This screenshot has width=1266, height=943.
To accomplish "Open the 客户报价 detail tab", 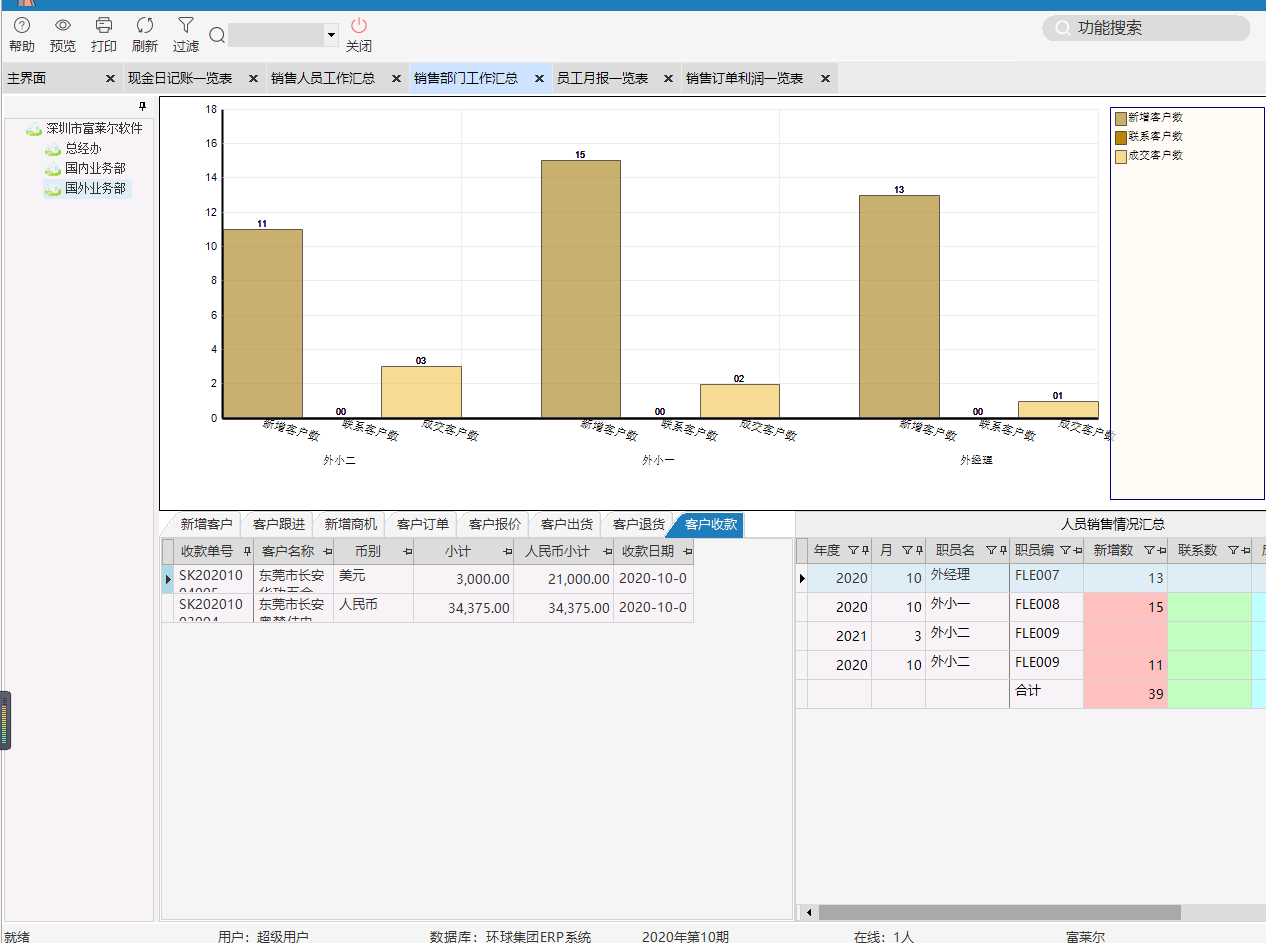I will click(x=494, y=524).
